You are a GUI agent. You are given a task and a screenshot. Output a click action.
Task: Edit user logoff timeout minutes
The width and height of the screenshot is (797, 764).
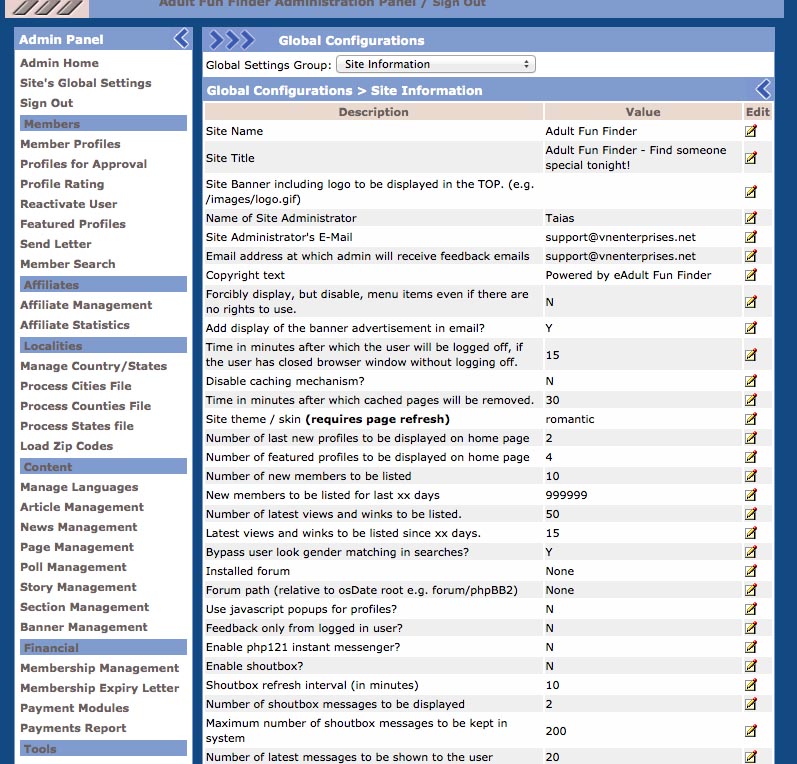751,355
